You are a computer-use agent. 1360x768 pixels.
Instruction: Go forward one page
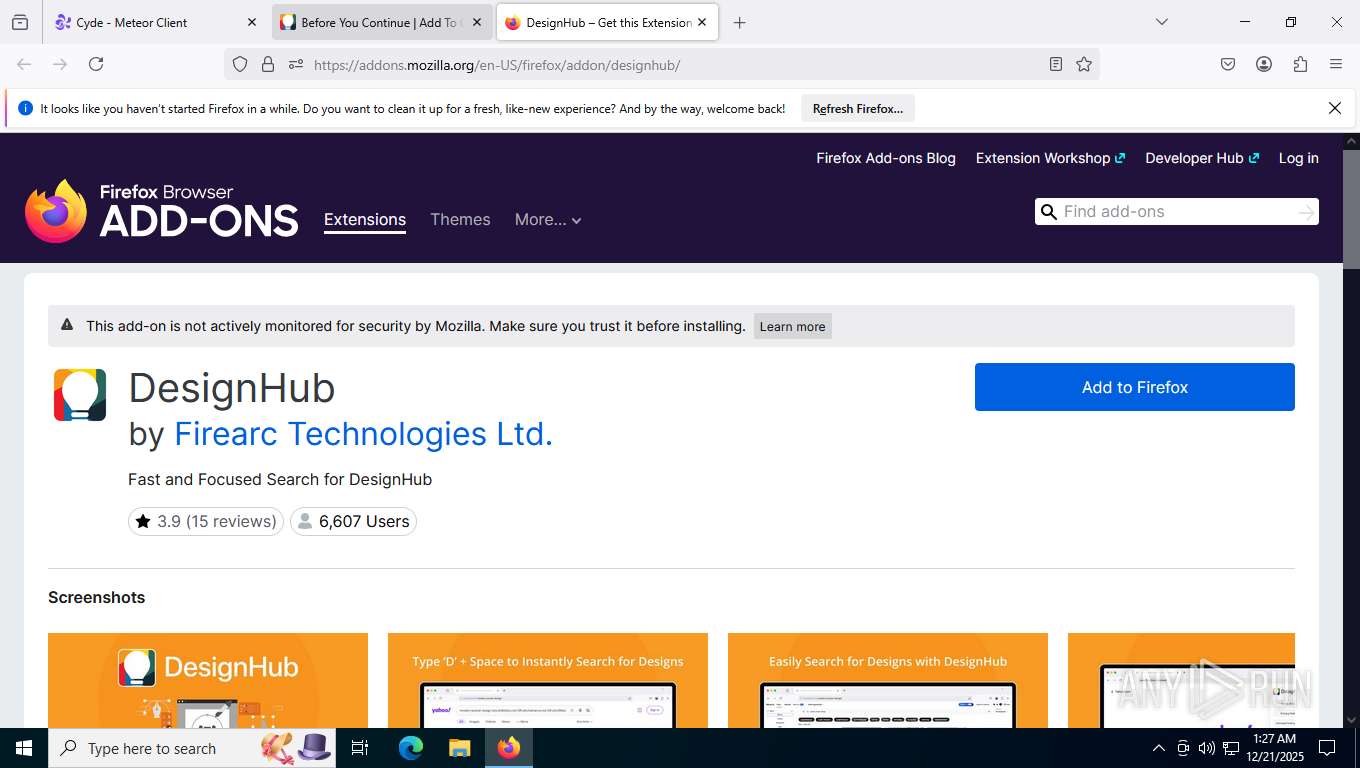[x=60, y=64]
